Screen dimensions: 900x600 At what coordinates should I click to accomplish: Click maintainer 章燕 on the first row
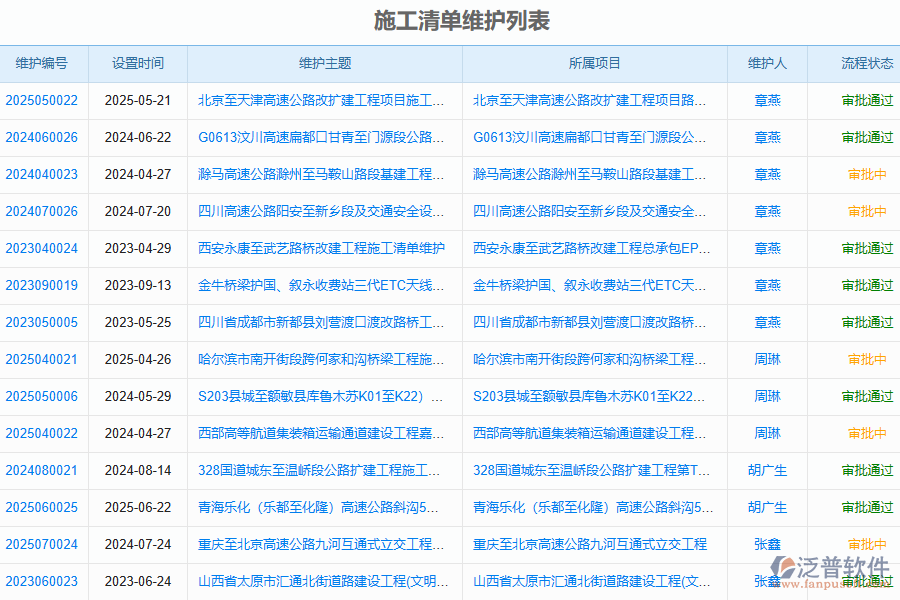[x=767, y=101]
